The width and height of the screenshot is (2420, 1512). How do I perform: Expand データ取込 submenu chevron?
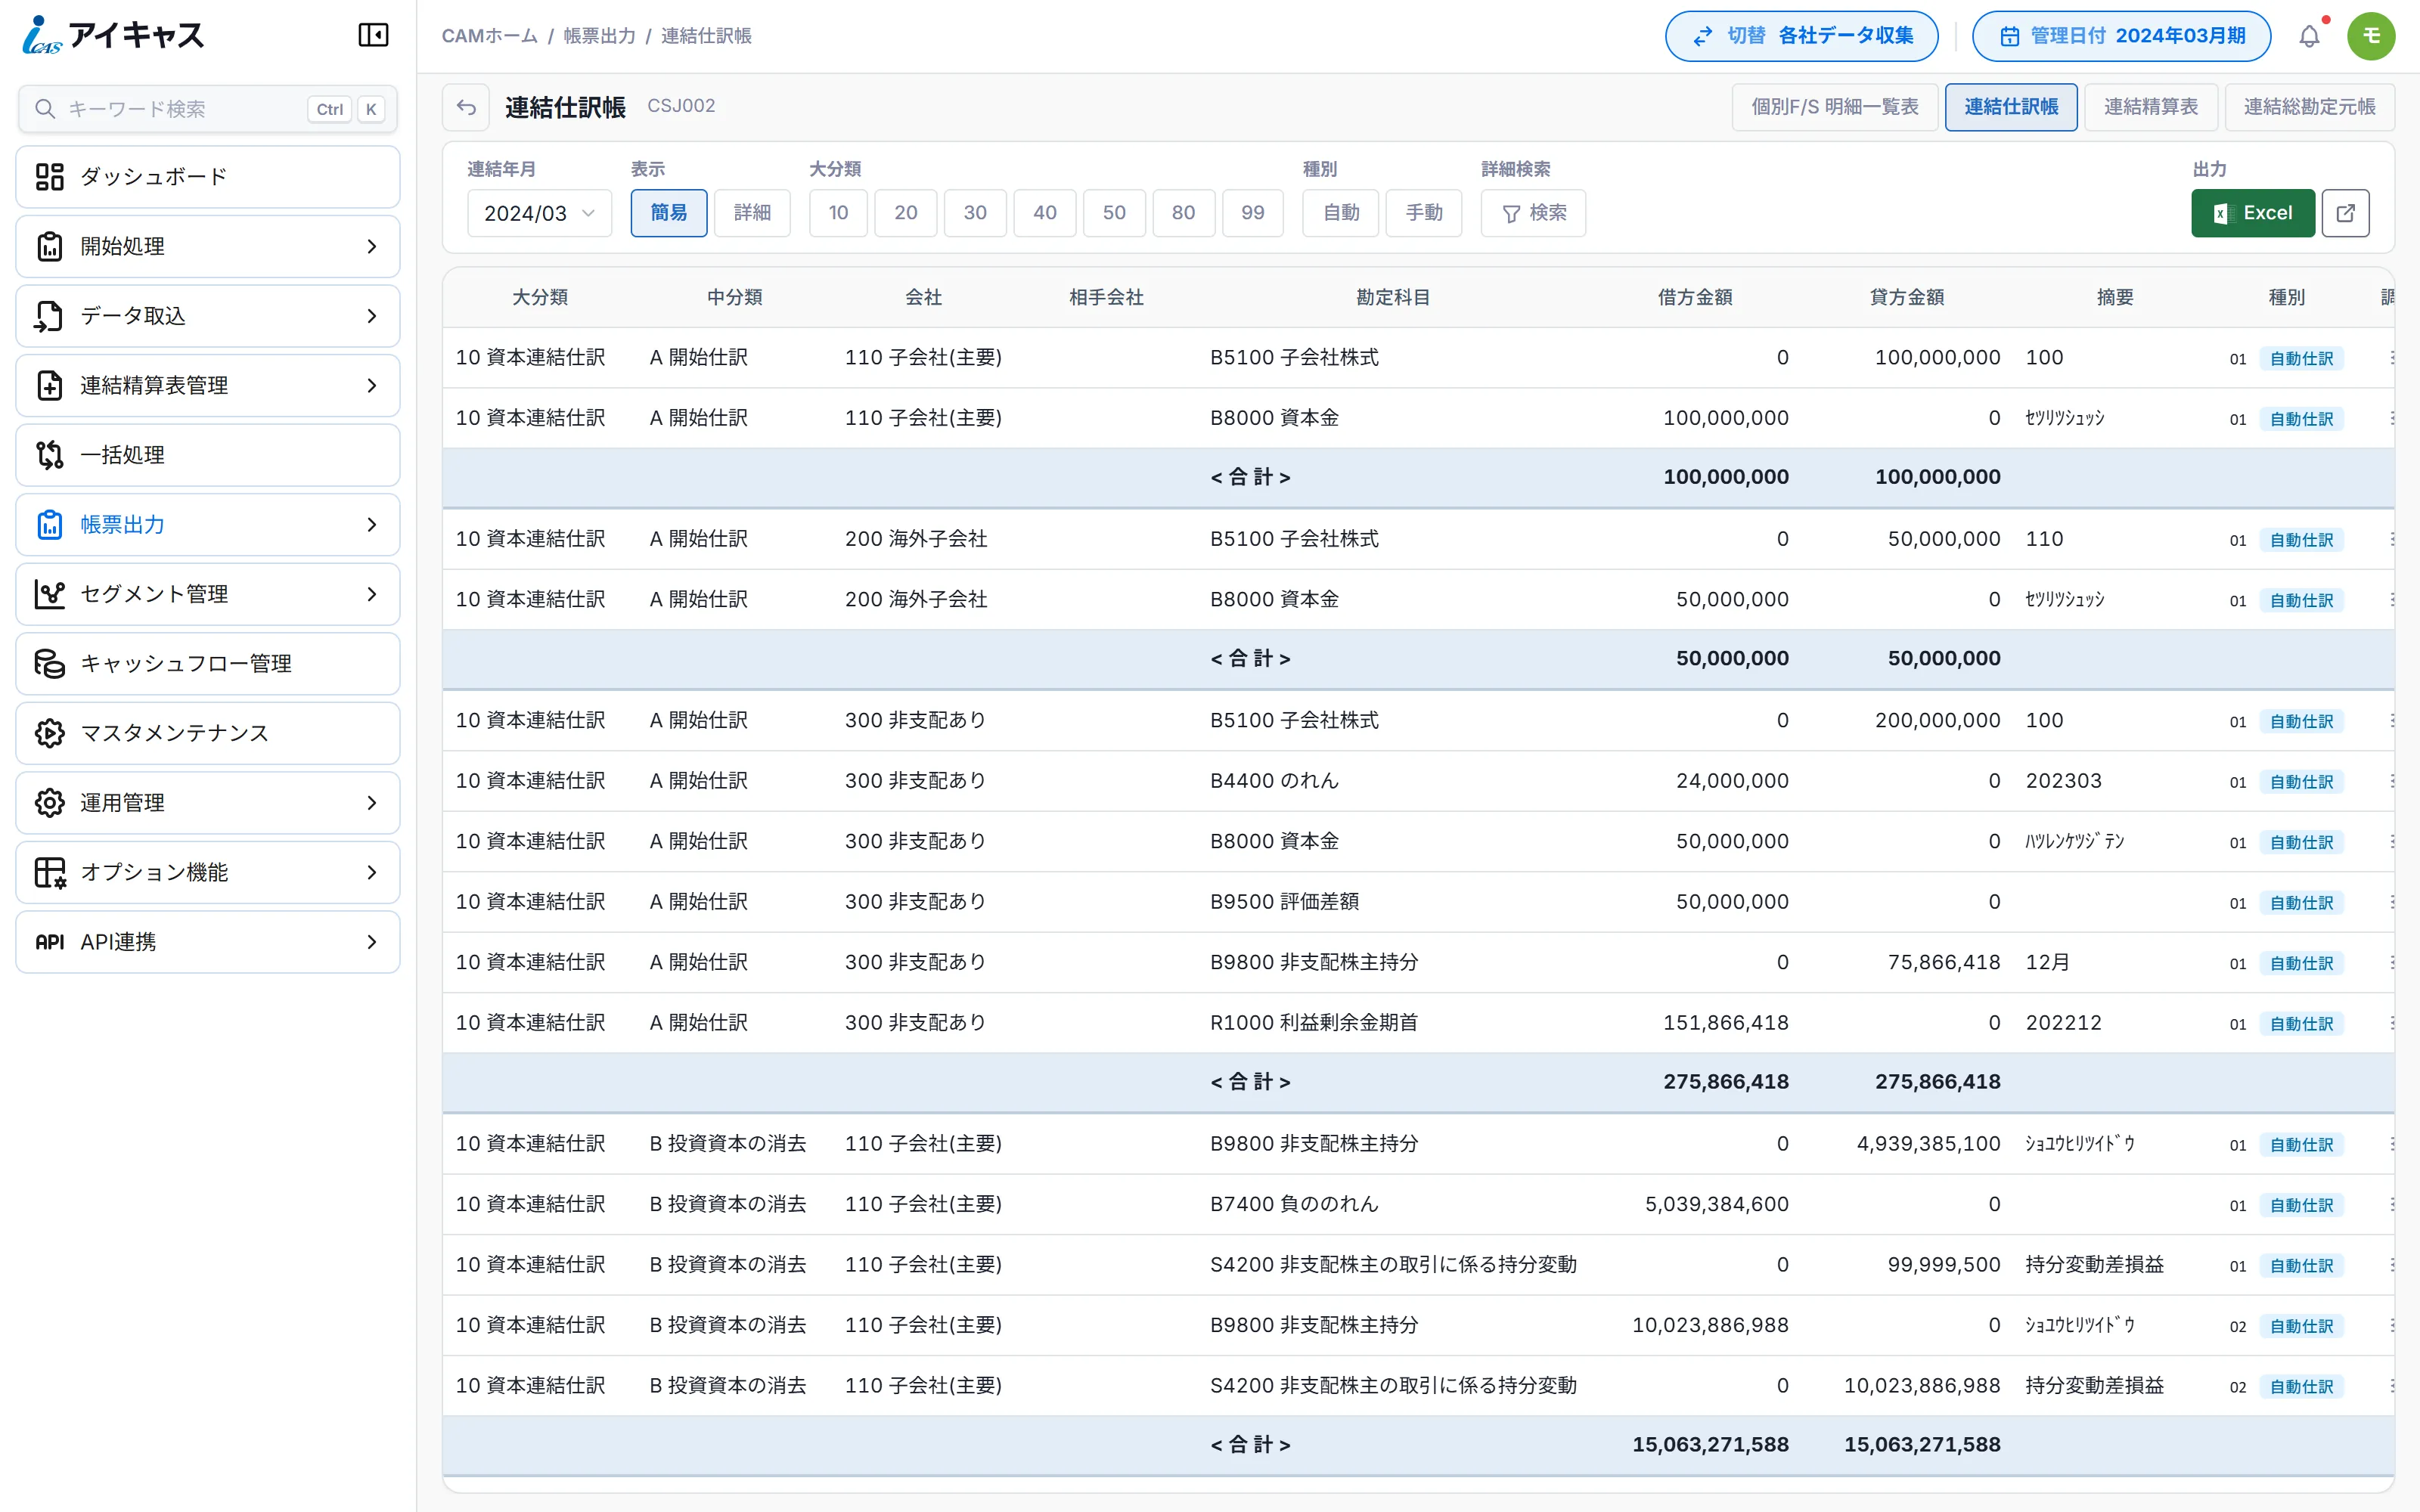tap(372, 316)
